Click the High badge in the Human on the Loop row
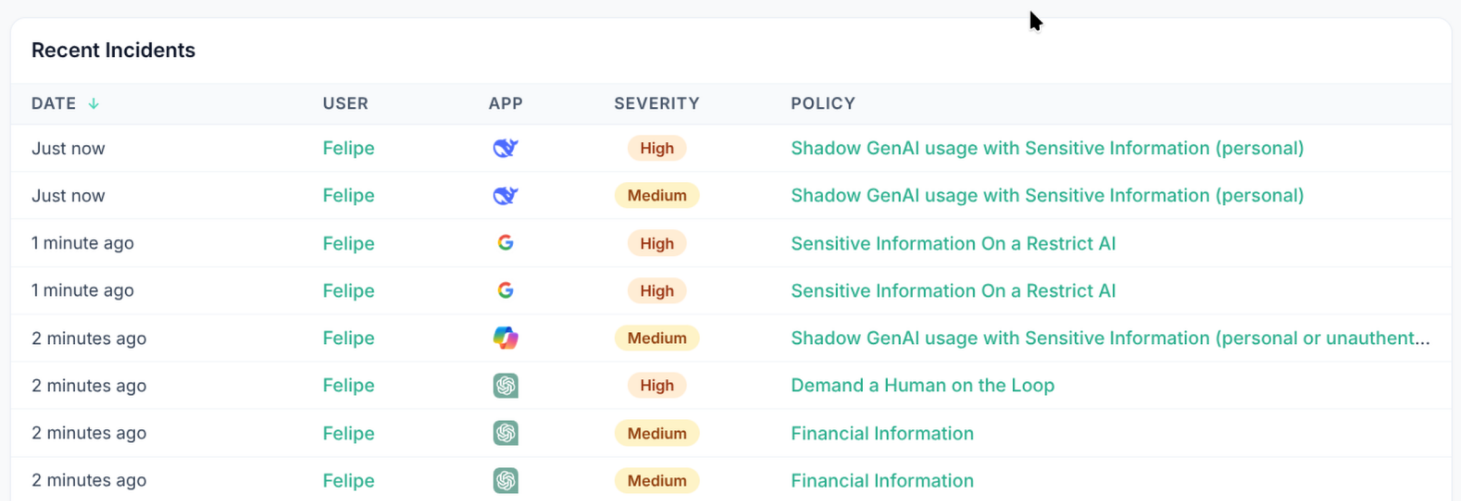This screenshot has width=1461, height=501. [657, 386]
